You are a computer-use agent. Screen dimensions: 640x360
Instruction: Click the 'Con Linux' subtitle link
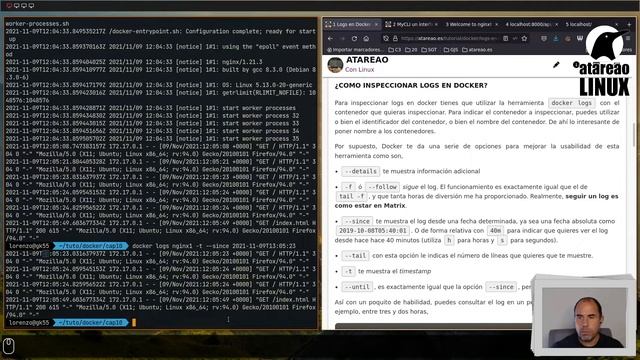click(359, 69)
